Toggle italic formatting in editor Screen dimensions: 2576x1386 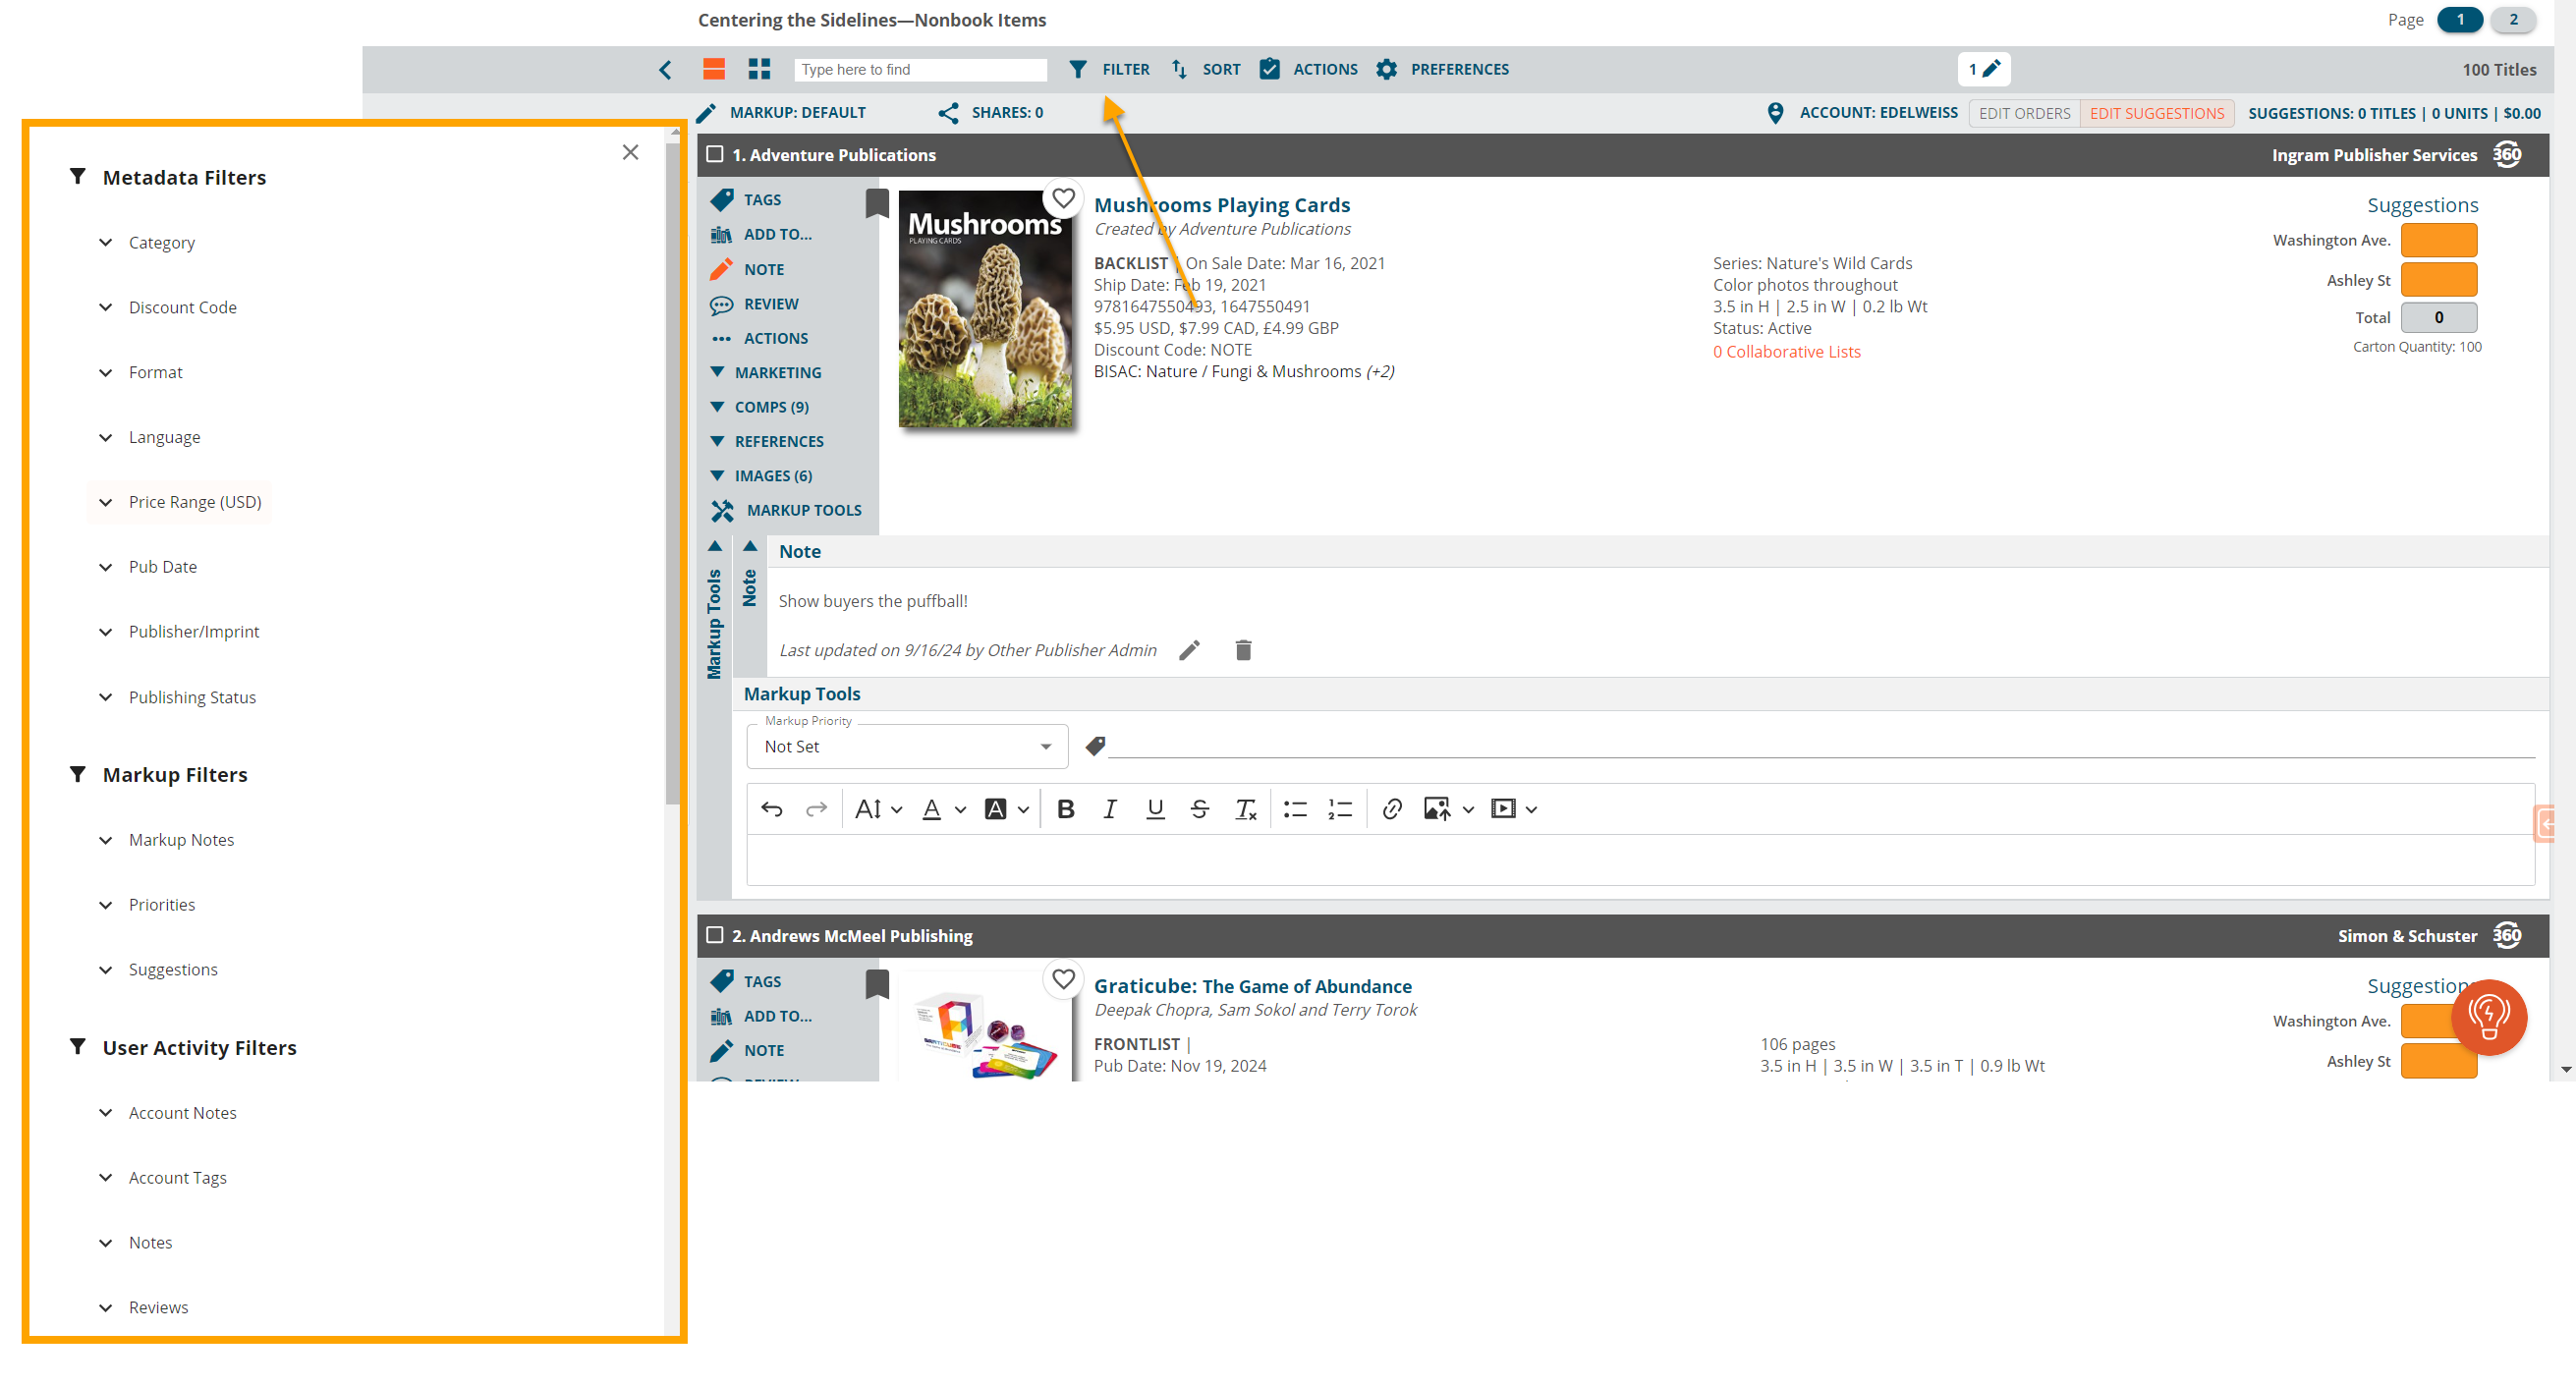(x=1110, y=809)
